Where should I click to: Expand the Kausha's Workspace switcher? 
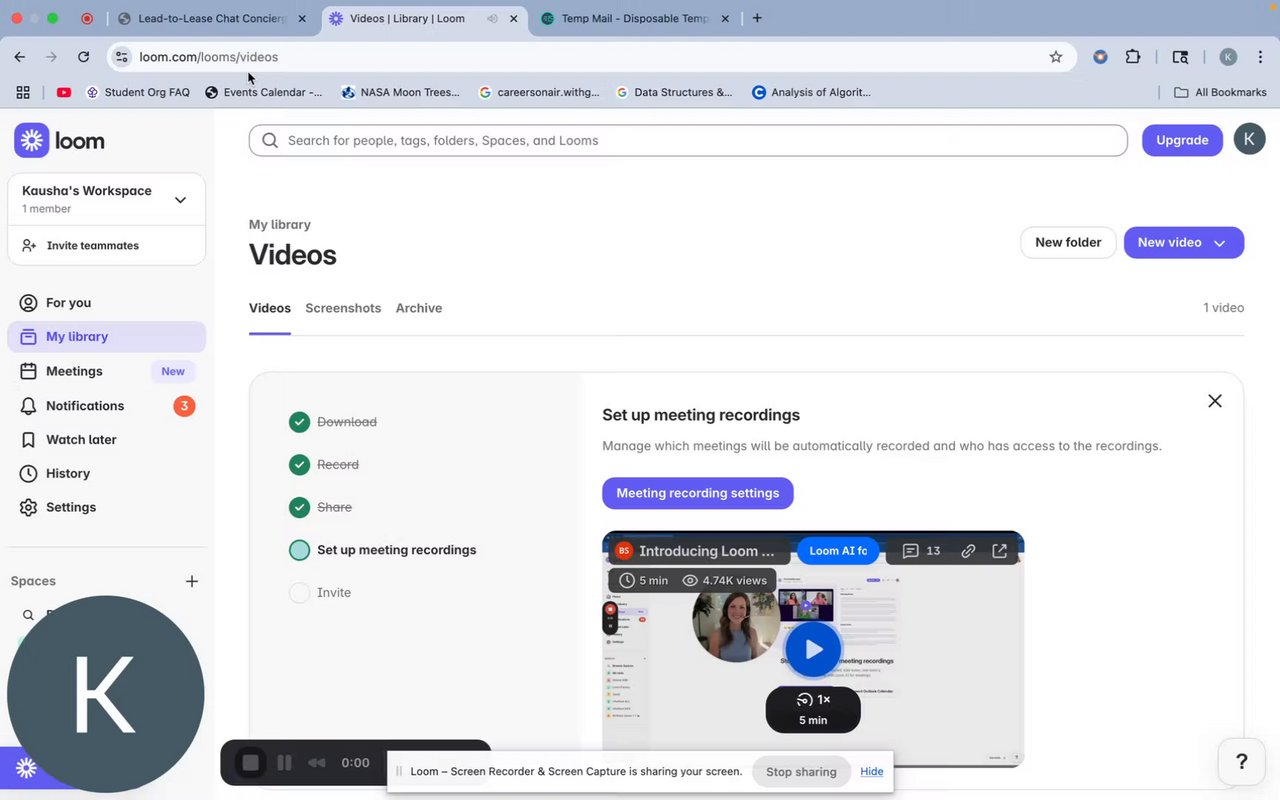click(106, 199)
